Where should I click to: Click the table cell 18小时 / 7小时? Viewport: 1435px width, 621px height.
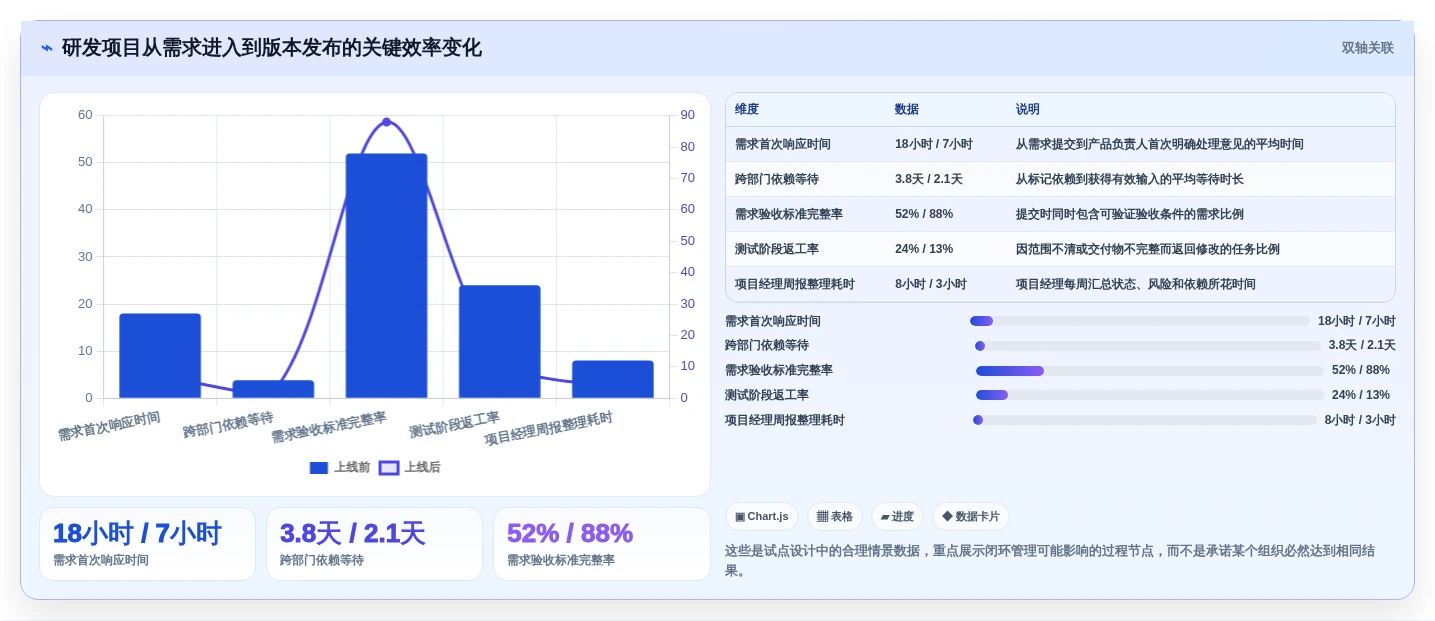pyautogui.click(x=934, y=145)
